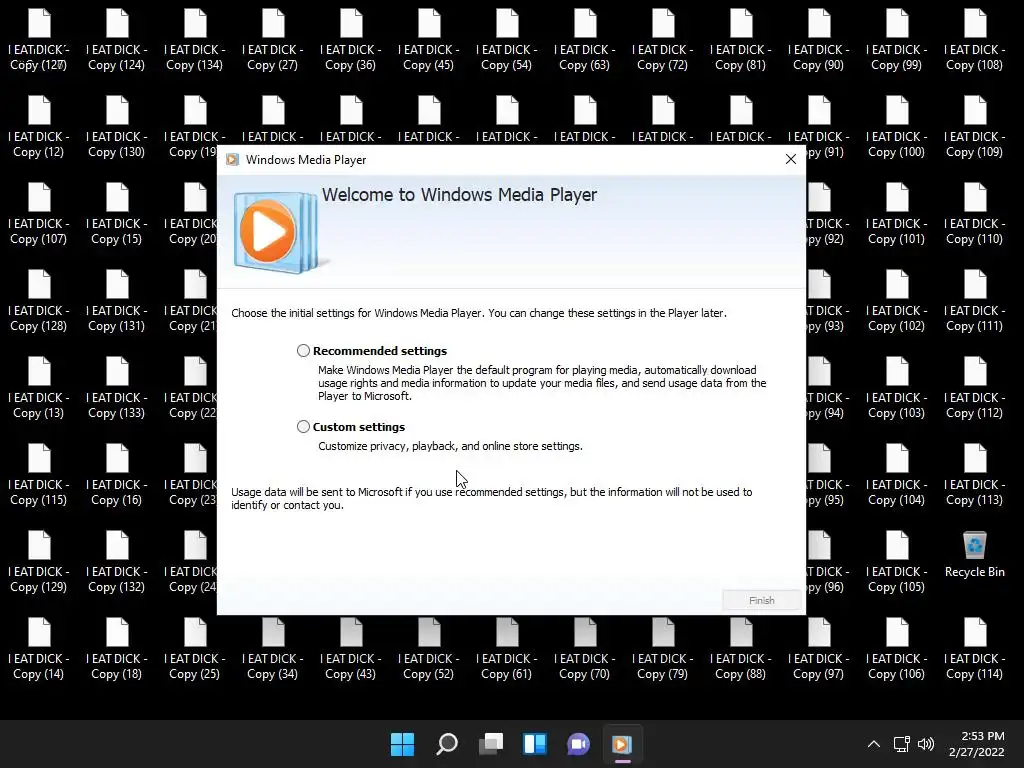
Task: Select the Copy (43) file icon
Action: click(x=351, y=649)
